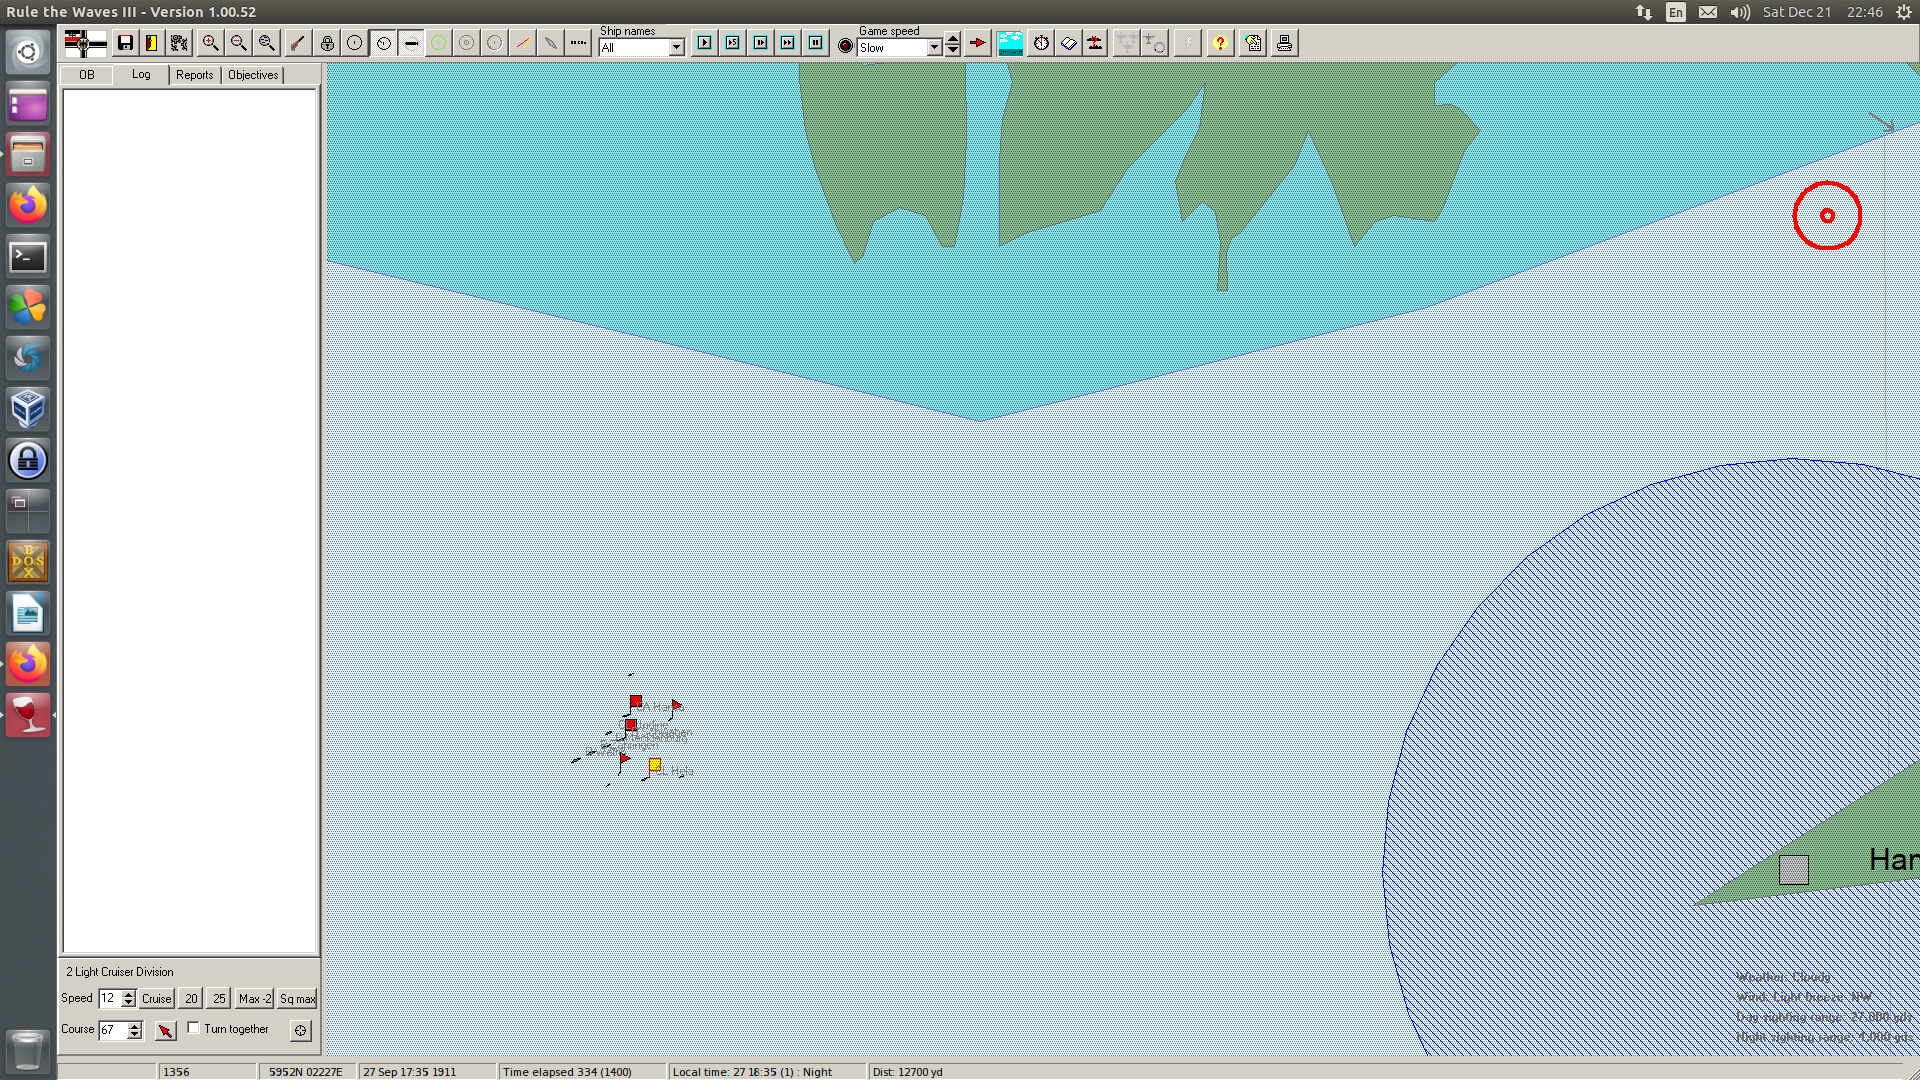Click the play 5 turns button
The height and width of the screenshot is (1080, 1920).
733,43
